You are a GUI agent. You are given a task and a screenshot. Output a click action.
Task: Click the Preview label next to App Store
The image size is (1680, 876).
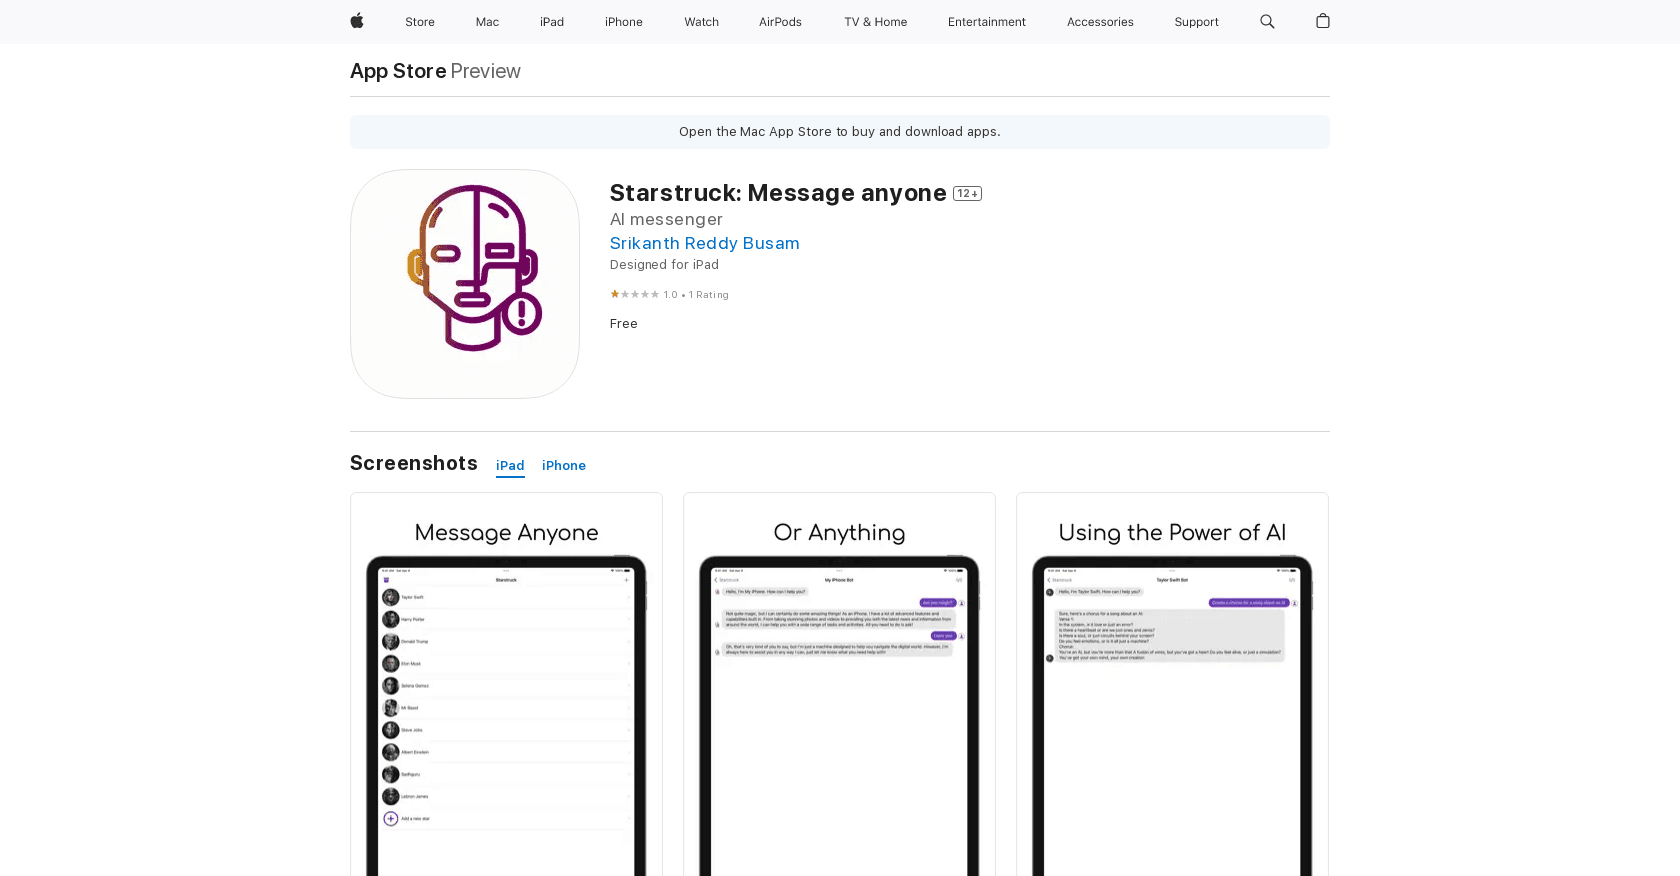[x=485, y=71]
